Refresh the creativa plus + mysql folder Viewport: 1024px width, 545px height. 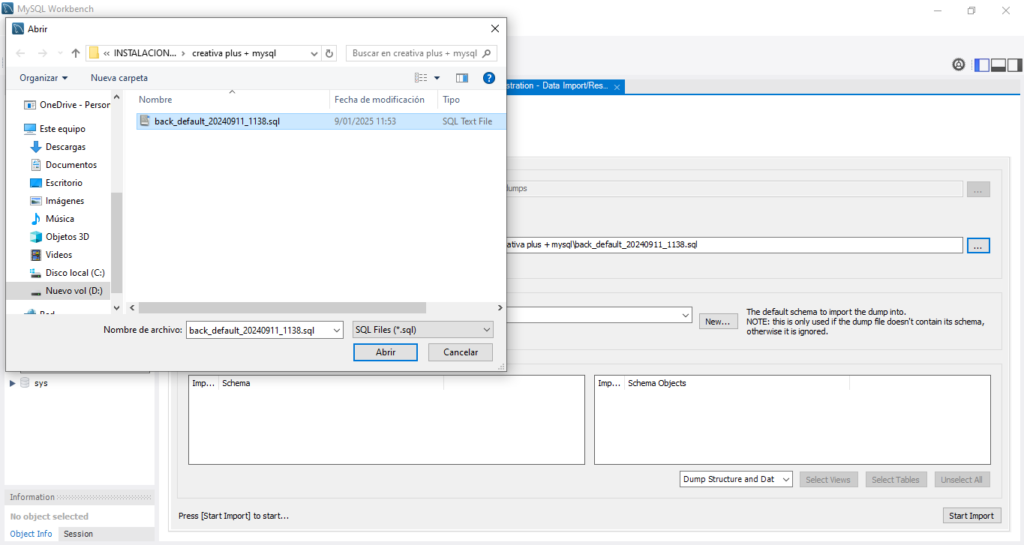pos(330,54)
